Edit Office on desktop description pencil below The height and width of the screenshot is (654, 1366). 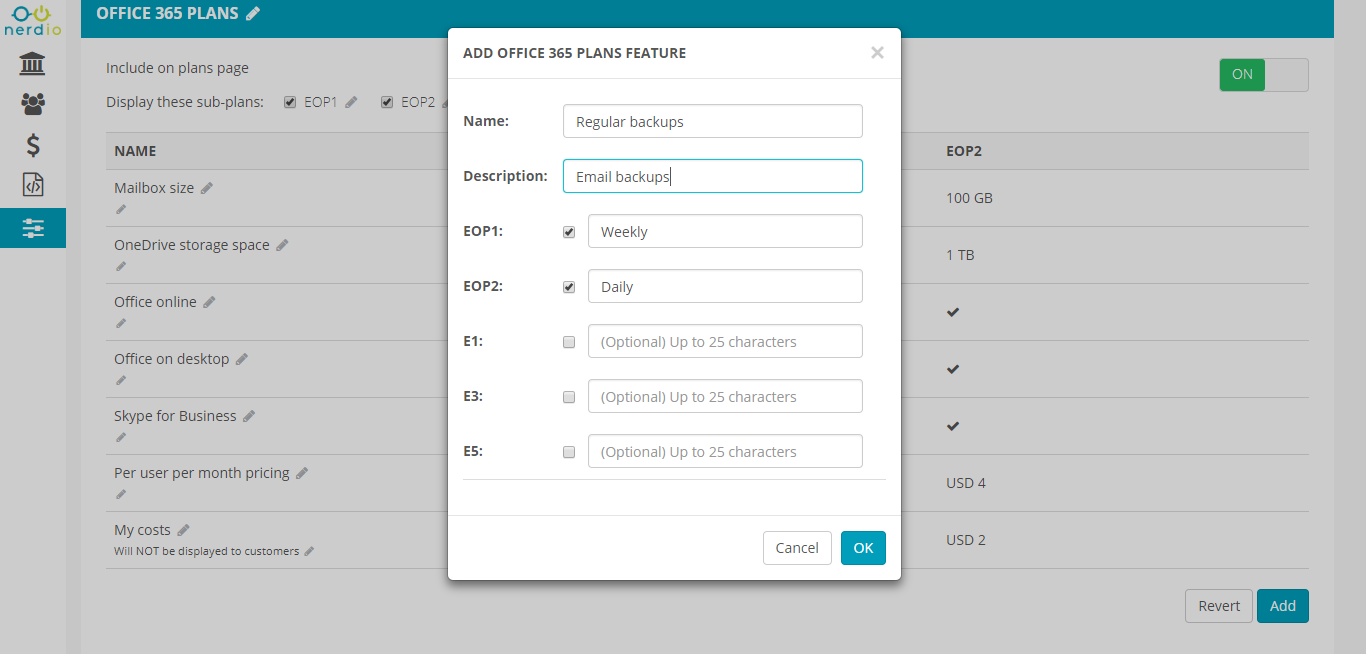121,380
